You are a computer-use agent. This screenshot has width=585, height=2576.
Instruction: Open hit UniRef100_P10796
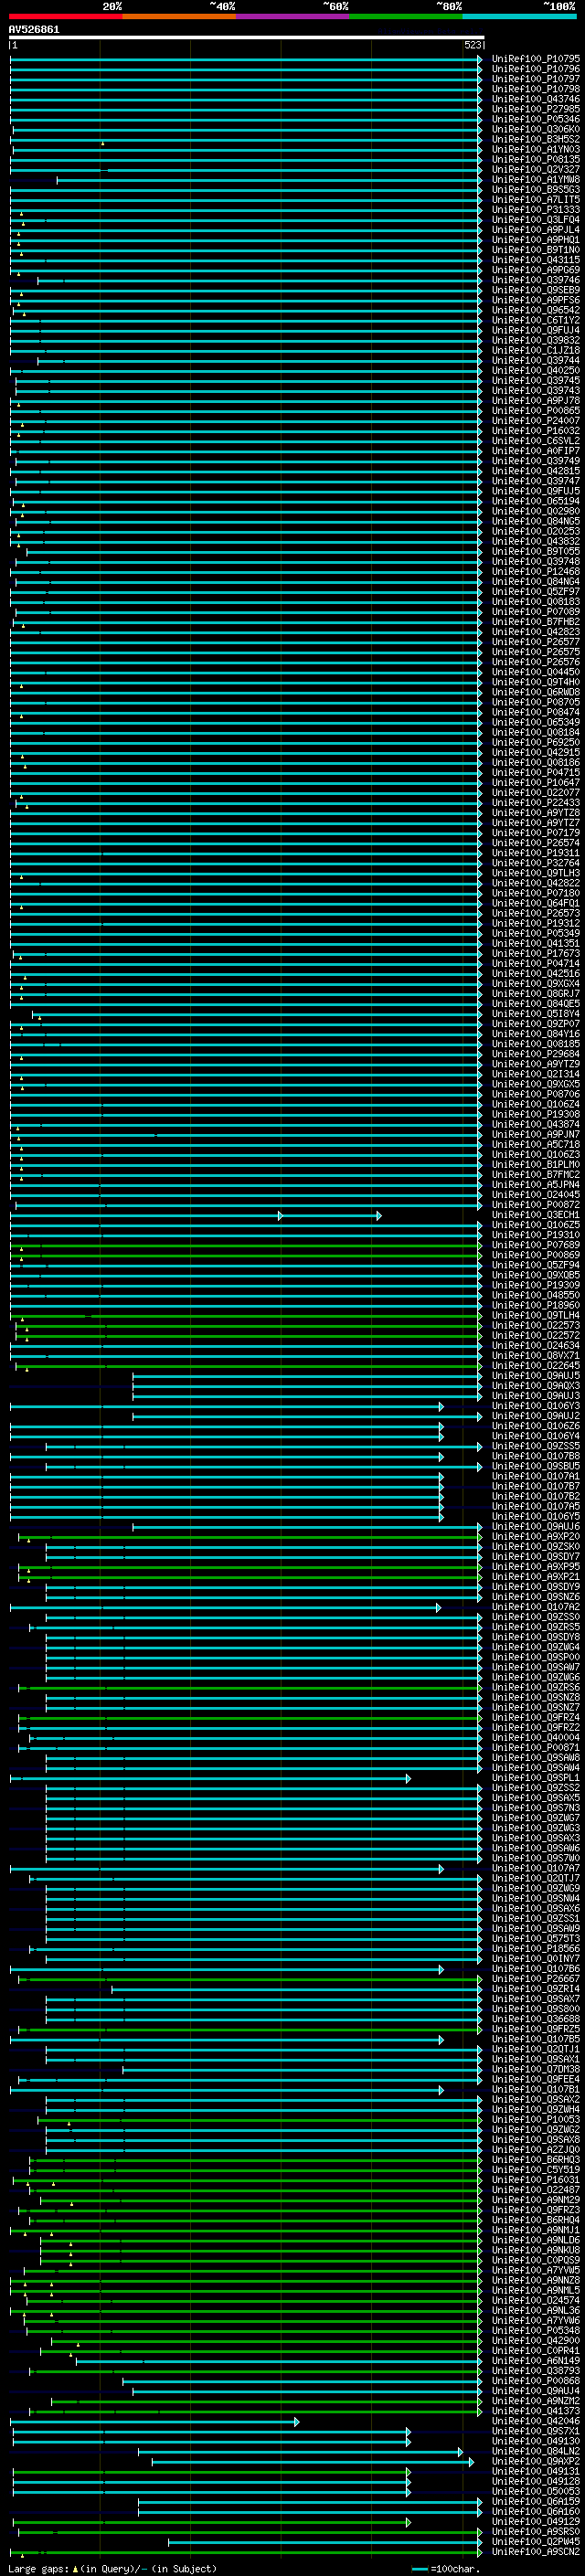click(536, 69)
